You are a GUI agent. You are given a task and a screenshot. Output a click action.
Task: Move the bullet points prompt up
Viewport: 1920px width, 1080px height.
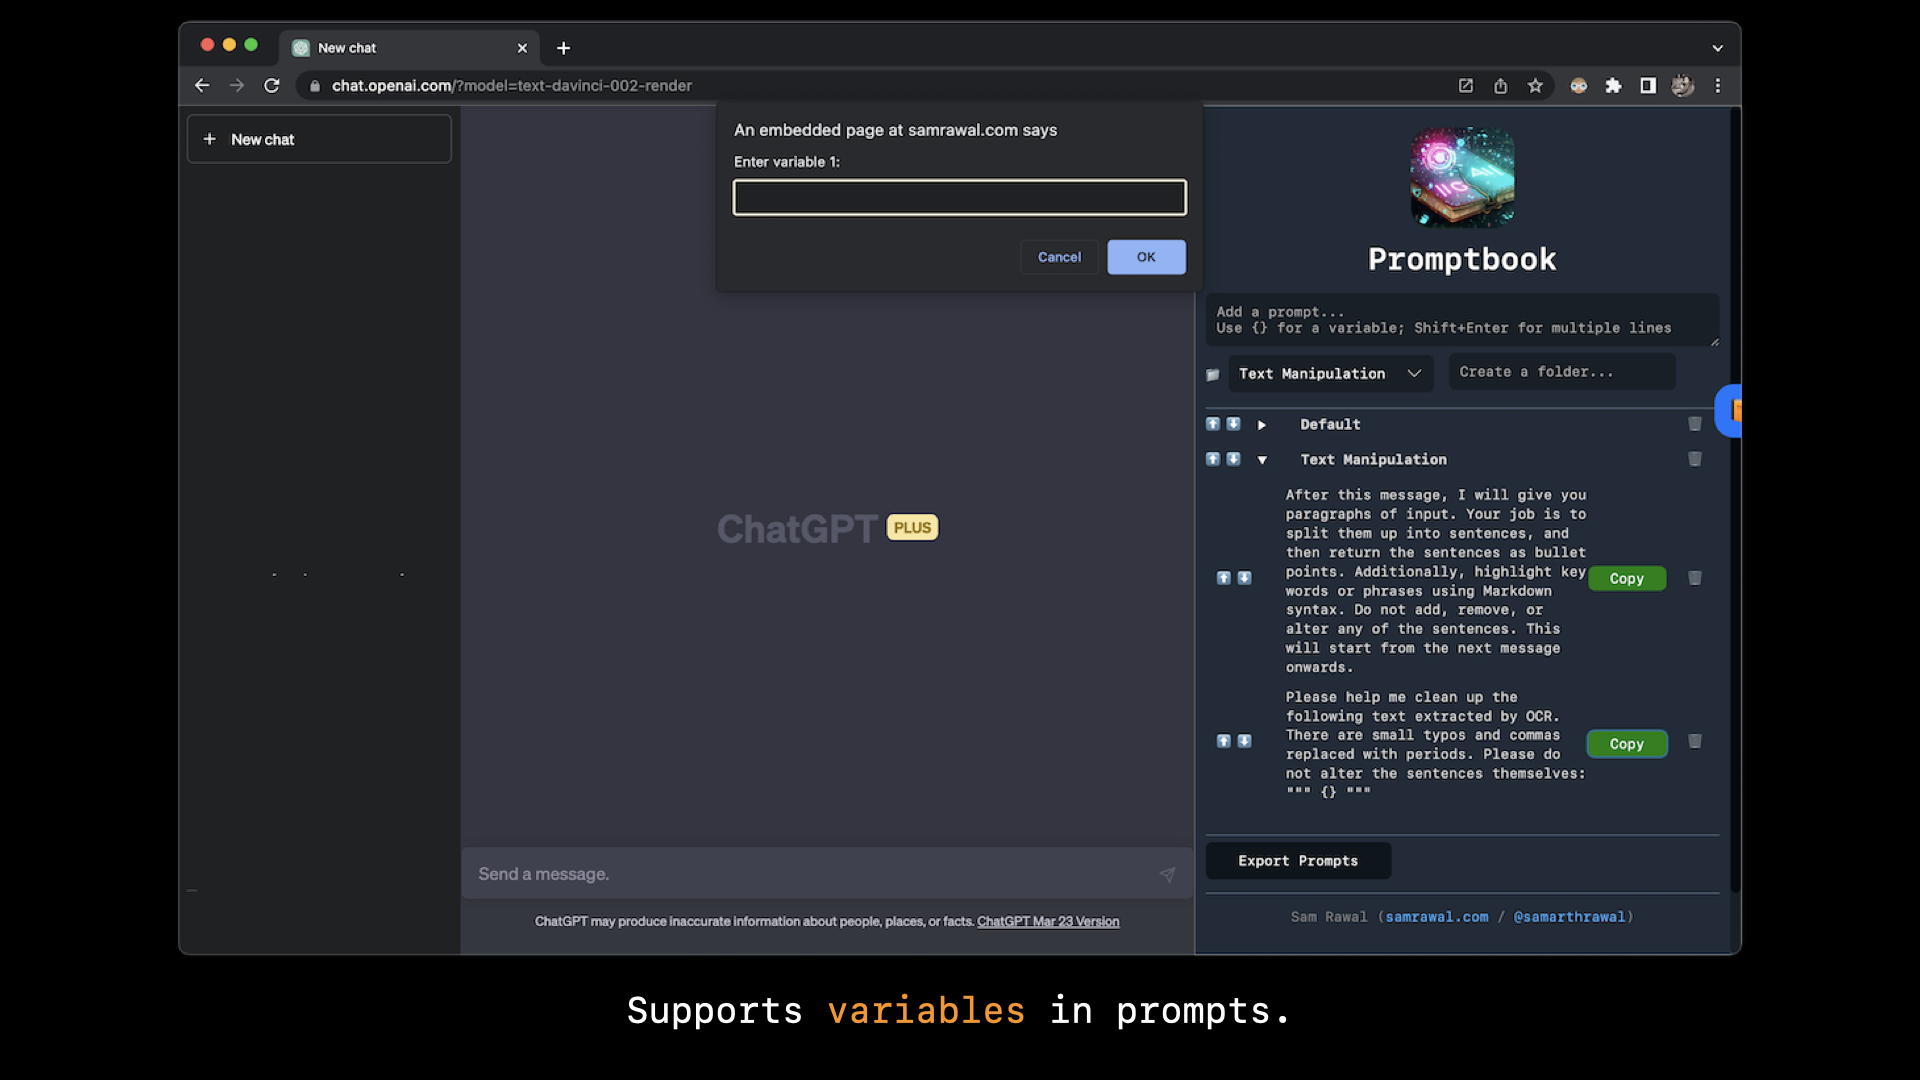coord(1223,578)
